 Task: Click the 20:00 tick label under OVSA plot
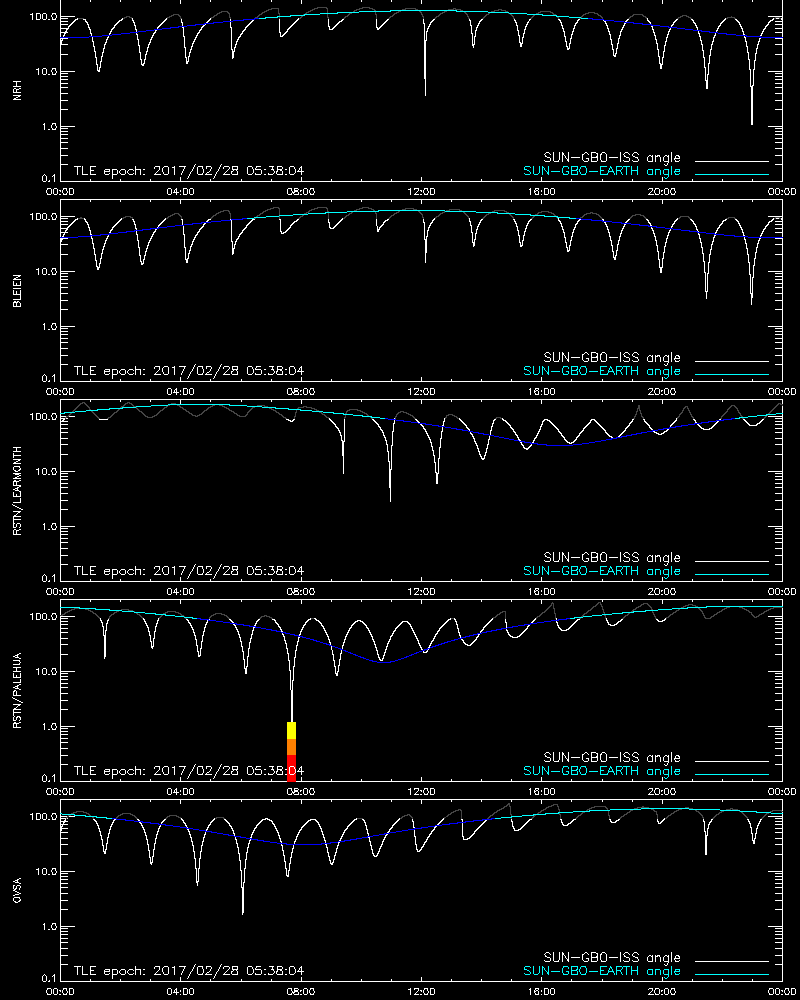tap(662, 992)
